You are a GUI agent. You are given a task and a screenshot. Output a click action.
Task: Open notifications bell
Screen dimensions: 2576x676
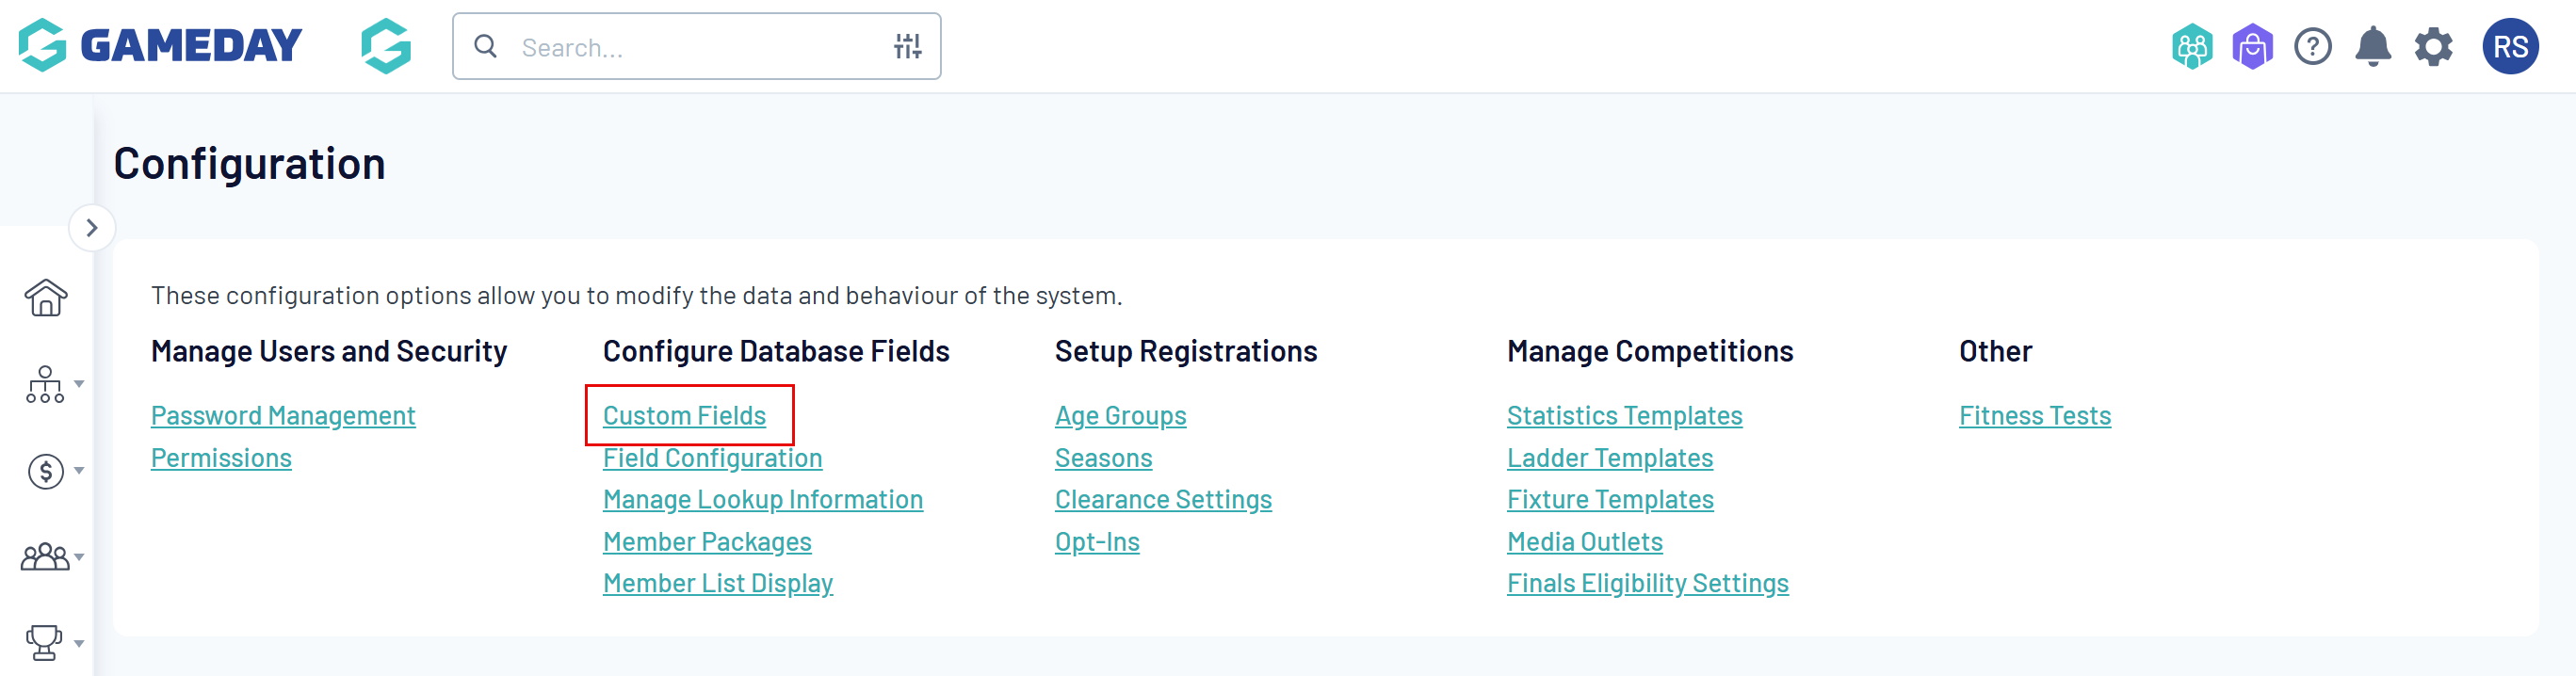[2372, 47]
